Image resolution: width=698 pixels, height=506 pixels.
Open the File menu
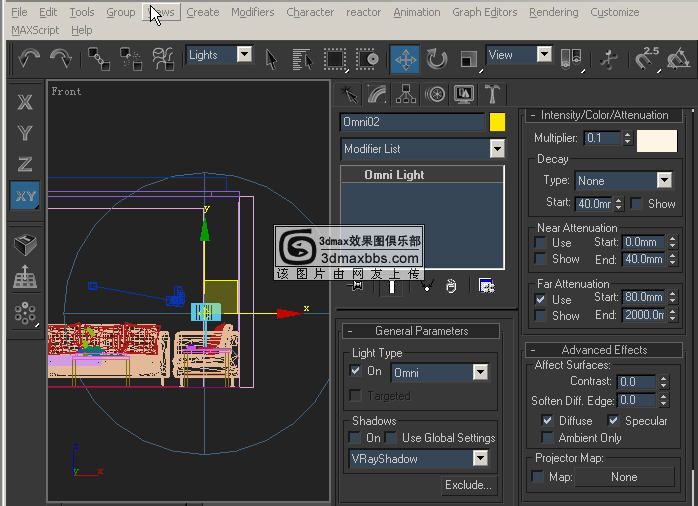19,12
